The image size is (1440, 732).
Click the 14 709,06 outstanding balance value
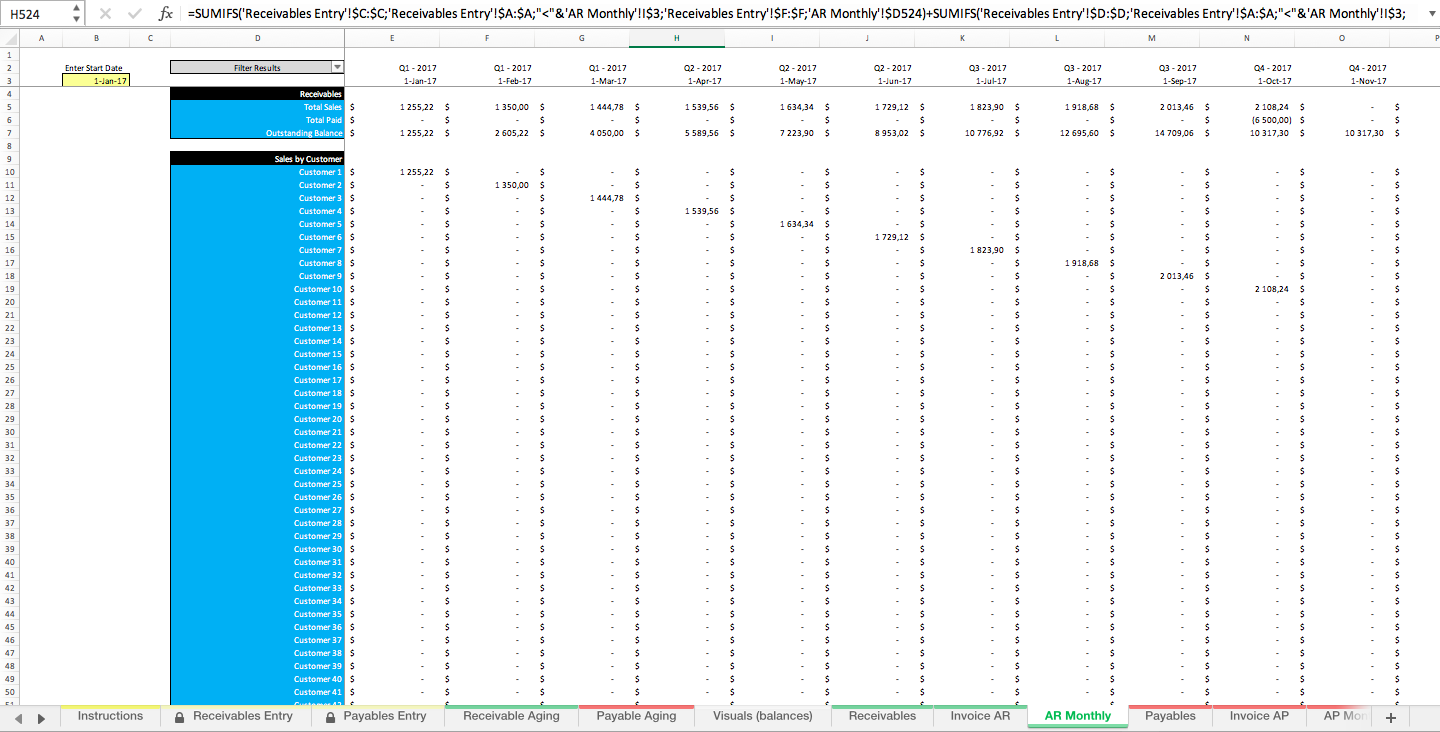click(1174, 133)
